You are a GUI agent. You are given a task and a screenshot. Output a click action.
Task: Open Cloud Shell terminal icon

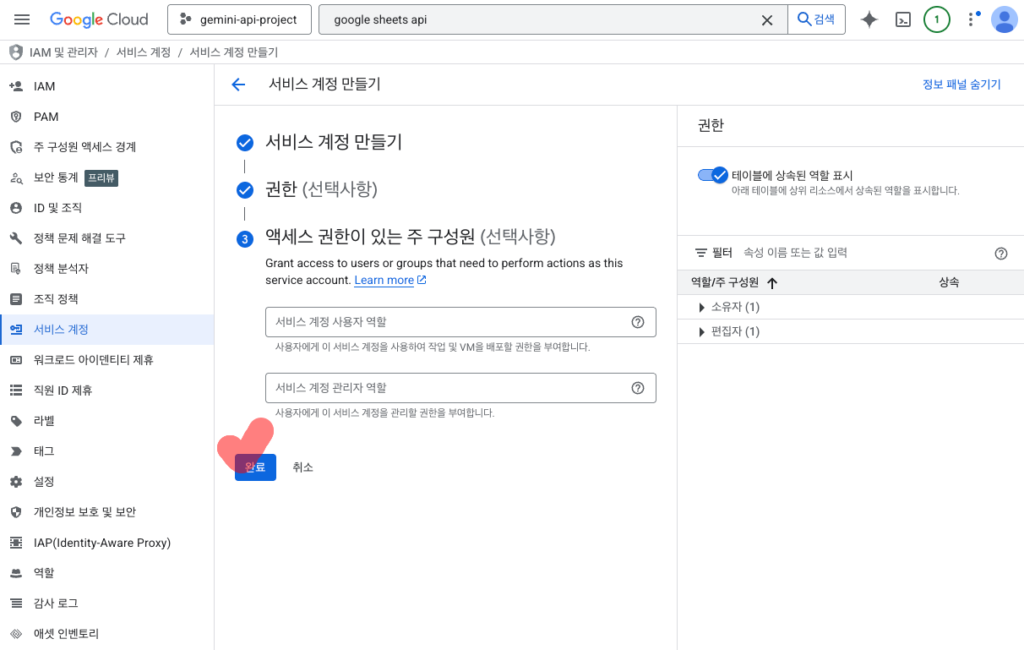[x=903, y=20]
